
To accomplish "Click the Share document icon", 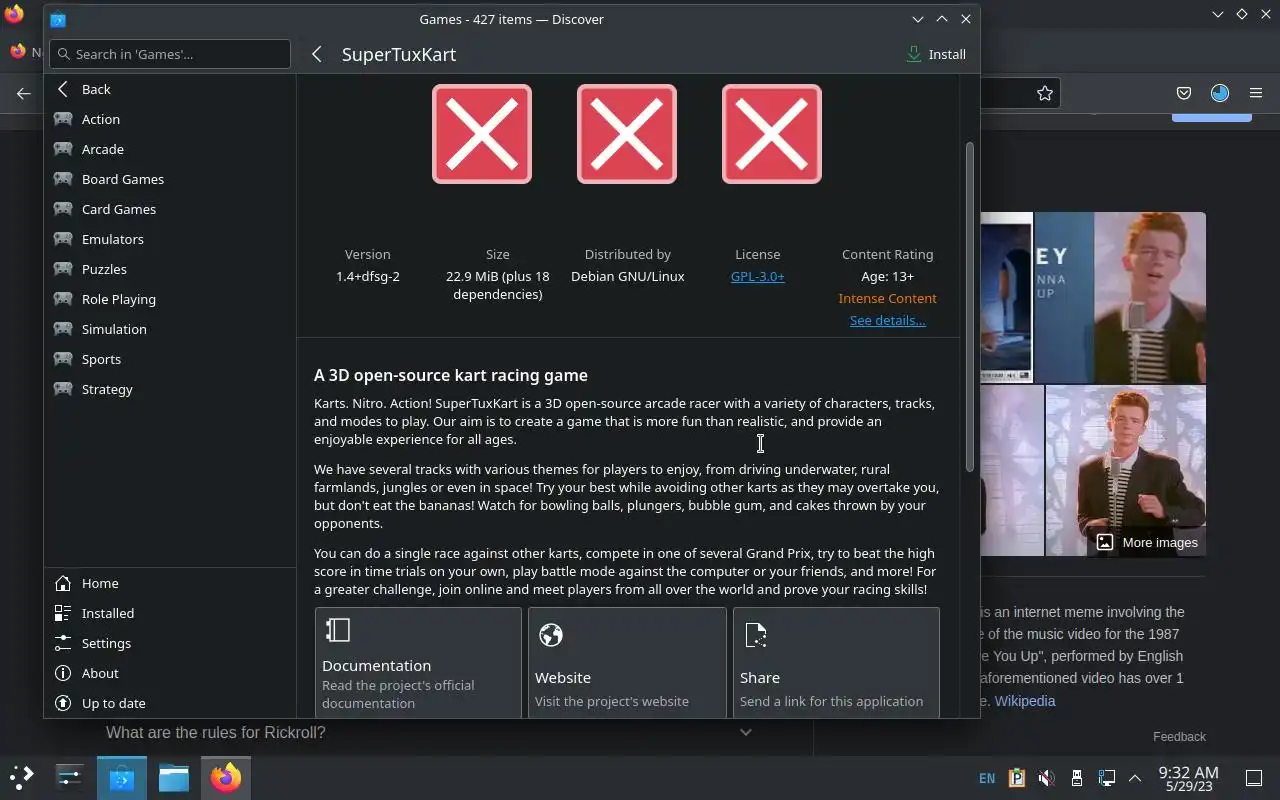I will pos(756,635).
